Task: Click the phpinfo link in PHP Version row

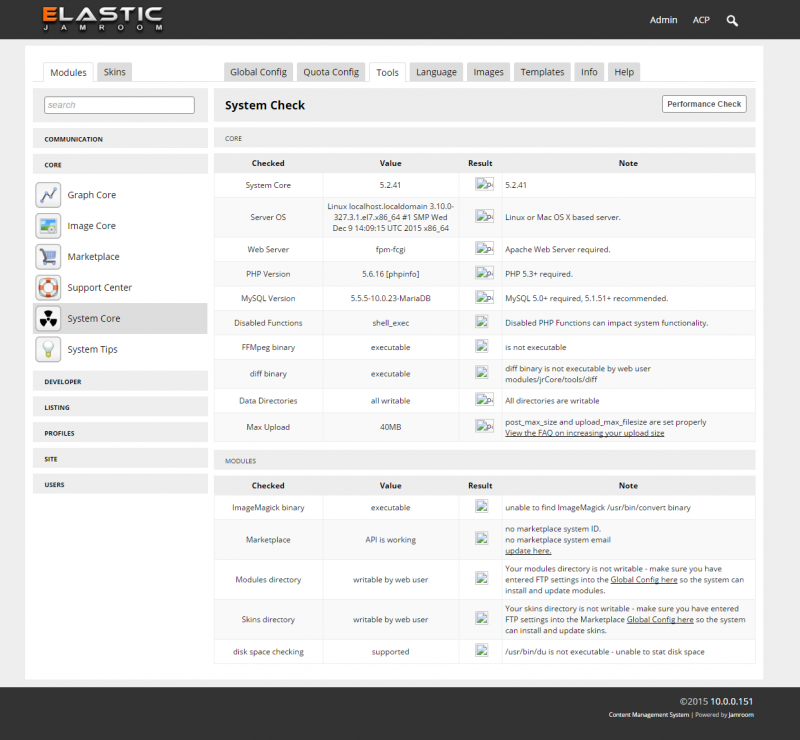Action: 401,273
